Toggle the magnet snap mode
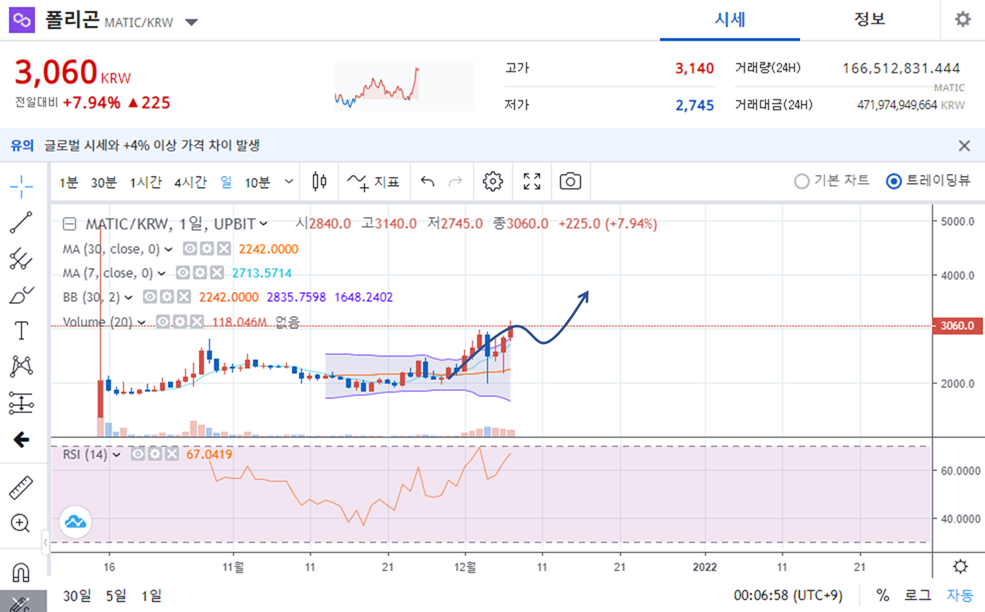985x612 pixels. coord(21,572)
